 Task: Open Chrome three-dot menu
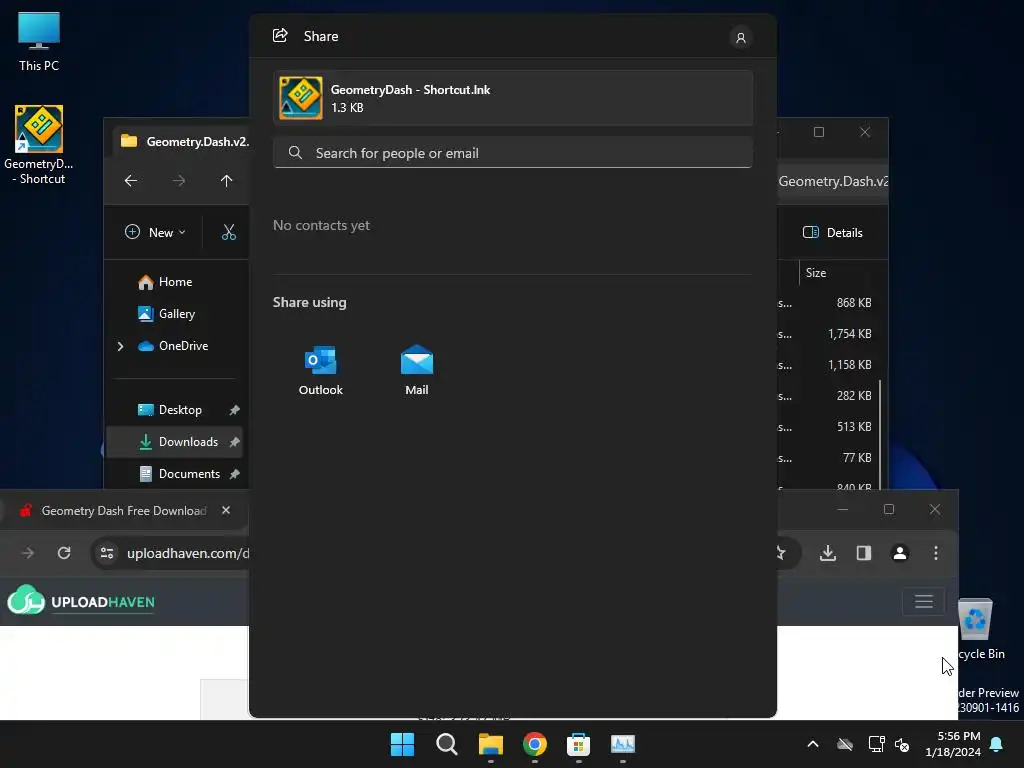tap(936, 553)
